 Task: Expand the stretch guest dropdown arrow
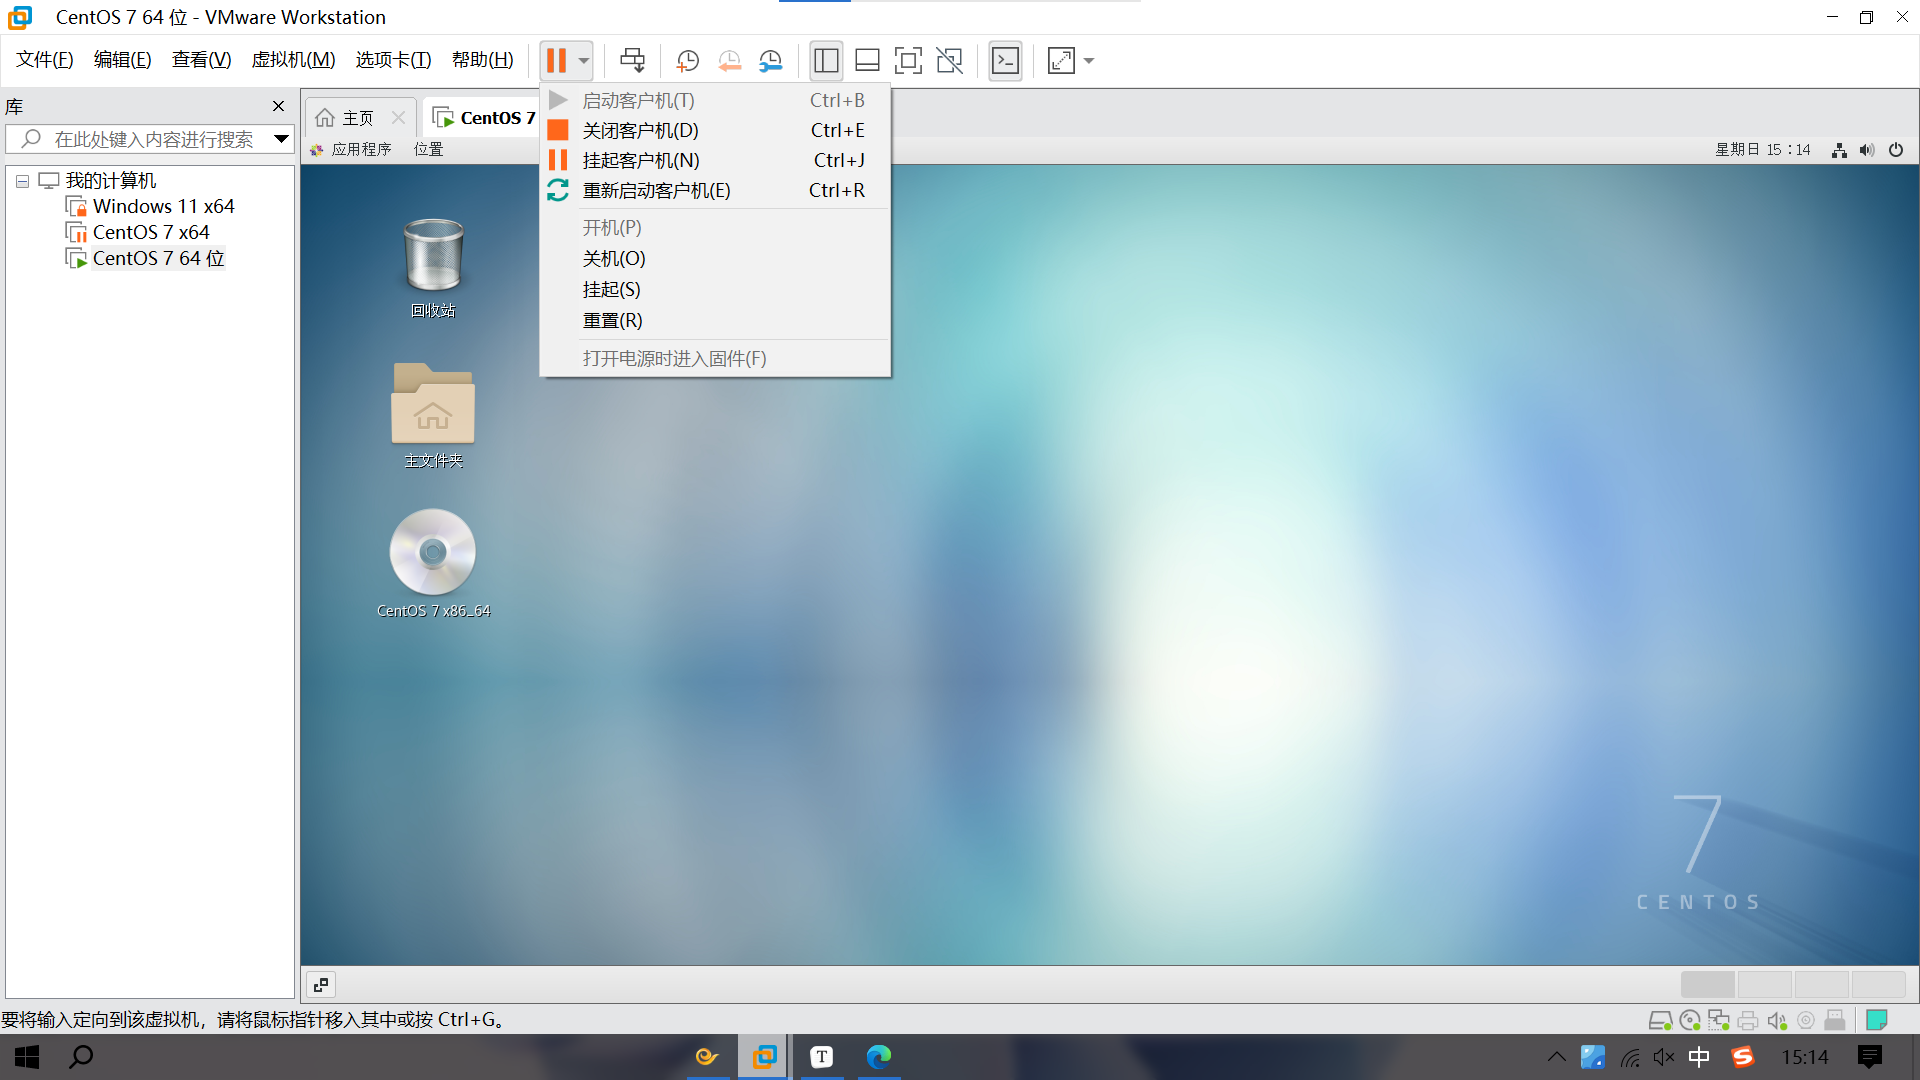pos(1089,61)
